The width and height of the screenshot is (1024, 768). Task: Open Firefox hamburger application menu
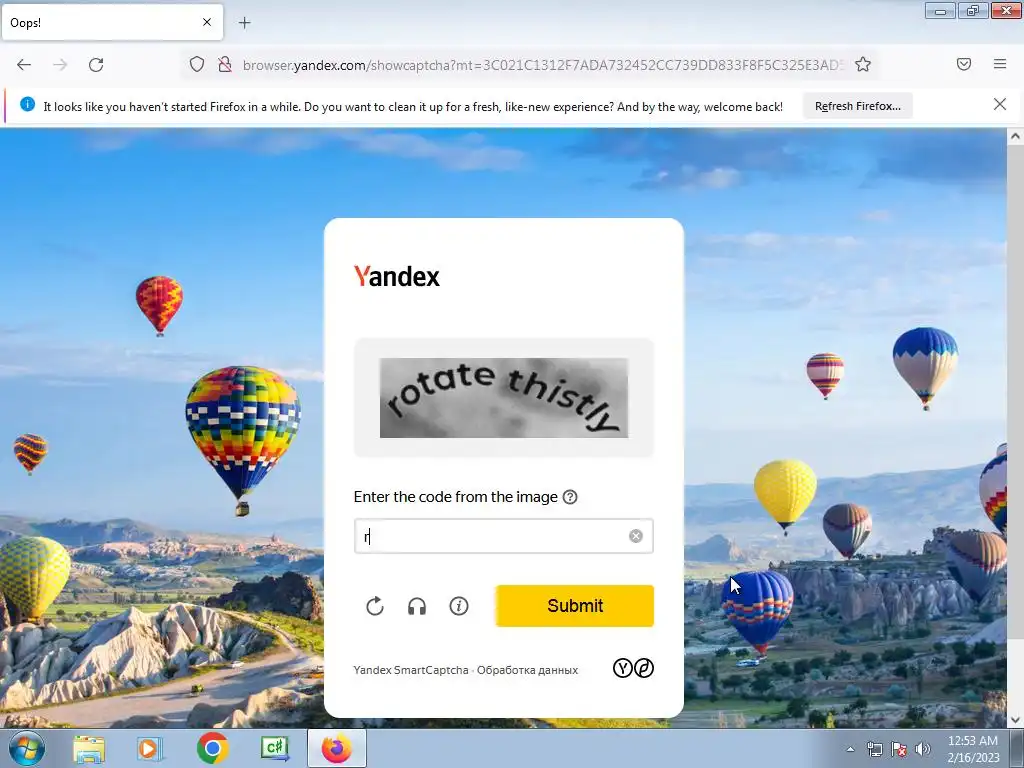(999, 64)
